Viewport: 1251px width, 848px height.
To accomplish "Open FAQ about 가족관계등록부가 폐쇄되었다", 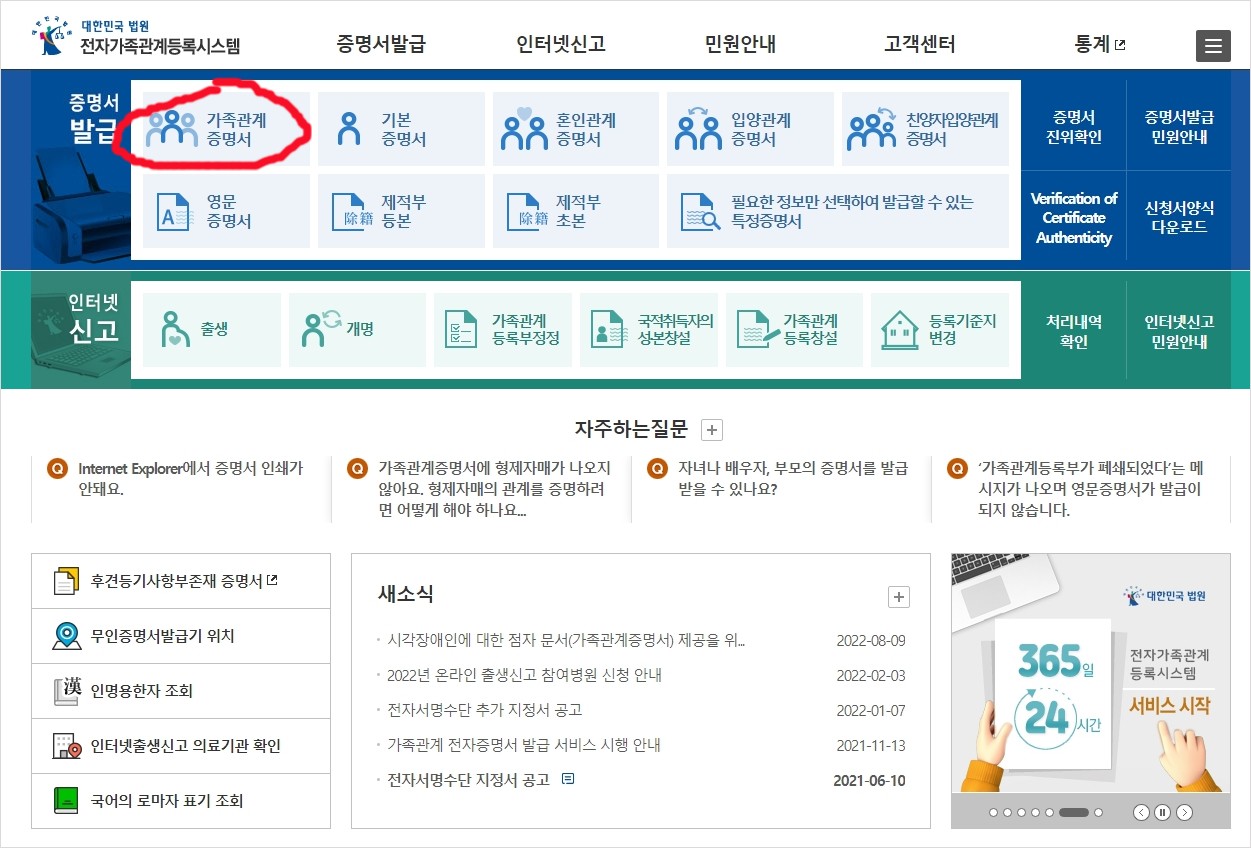I will pyautogui.click(x=1091, y=489).
